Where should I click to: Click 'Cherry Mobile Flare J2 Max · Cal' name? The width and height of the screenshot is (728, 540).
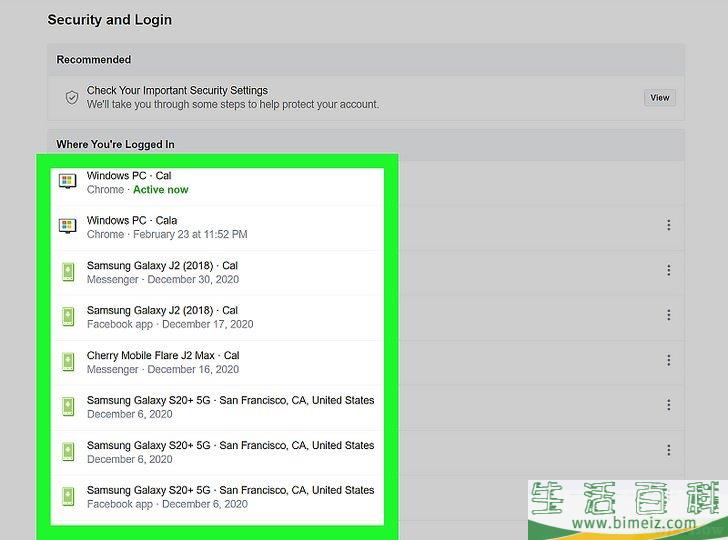(x=163, y=356)
